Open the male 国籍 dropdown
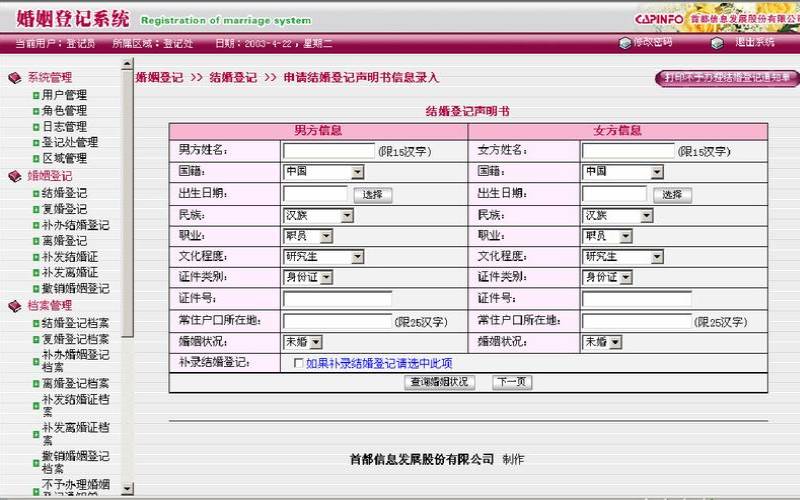This screenshot has height=500, width=800. [323, 172]
